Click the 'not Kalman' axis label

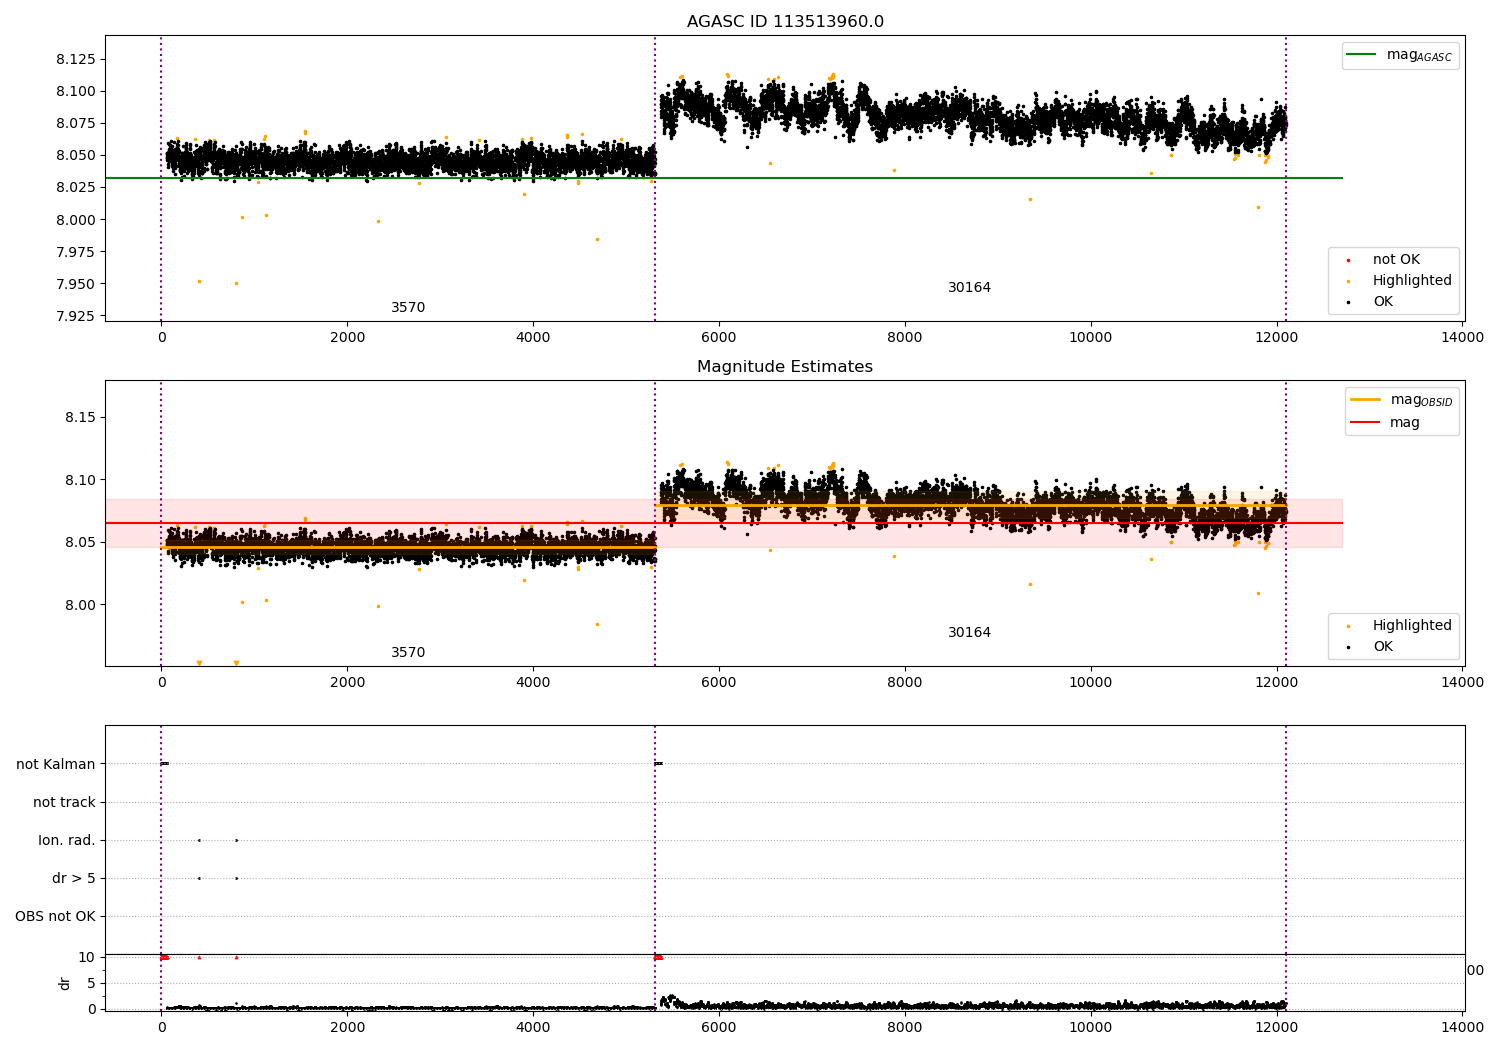tap(56, 764)
